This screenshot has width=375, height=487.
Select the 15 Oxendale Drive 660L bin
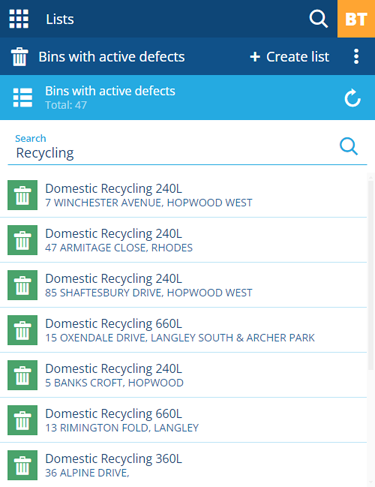point(183,330)
